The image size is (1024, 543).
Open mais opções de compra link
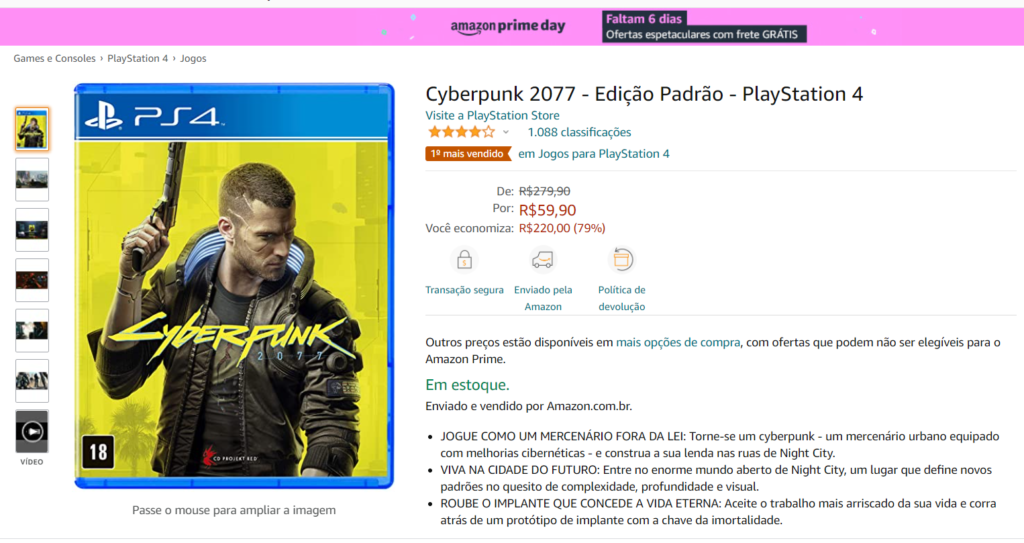click(678, 342)
